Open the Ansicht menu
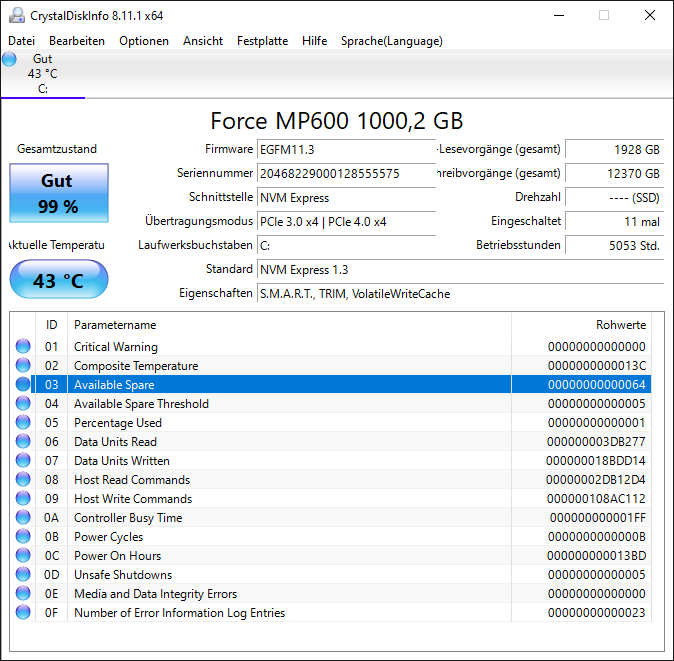This screenshot has height=661, width=674. [x=203, y=41]
